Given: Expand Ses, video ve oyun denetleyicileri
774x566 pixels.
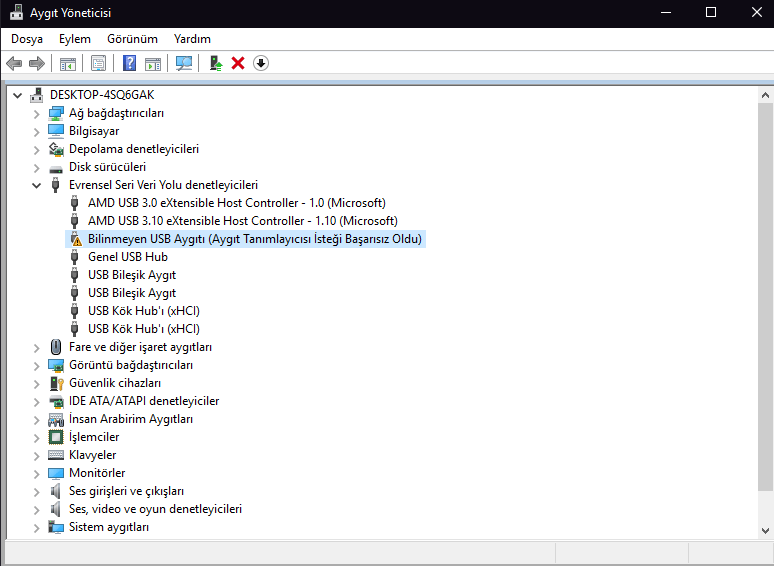Looking at the screenshot, I should tap(36, 510).
